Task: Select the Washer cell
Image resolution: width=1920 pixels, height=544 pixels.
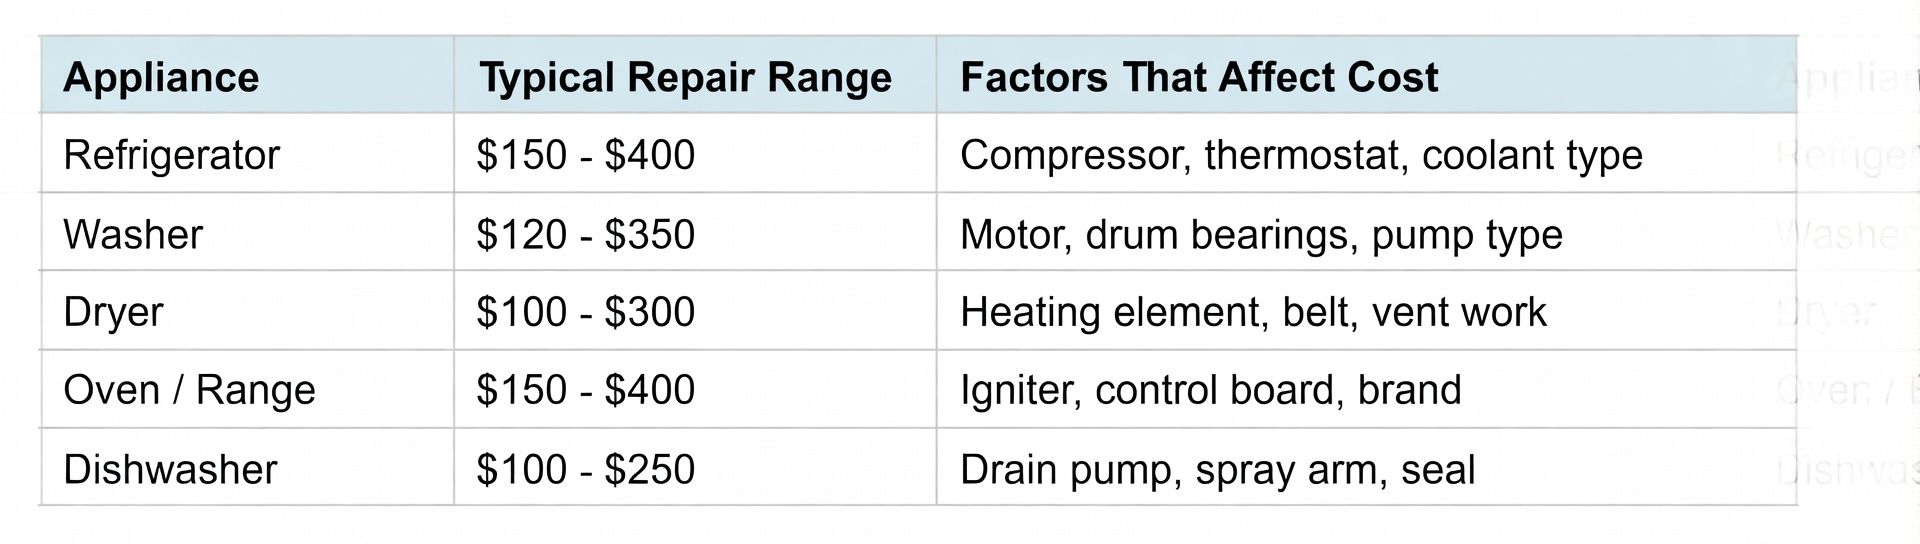Action: [133, 234]
